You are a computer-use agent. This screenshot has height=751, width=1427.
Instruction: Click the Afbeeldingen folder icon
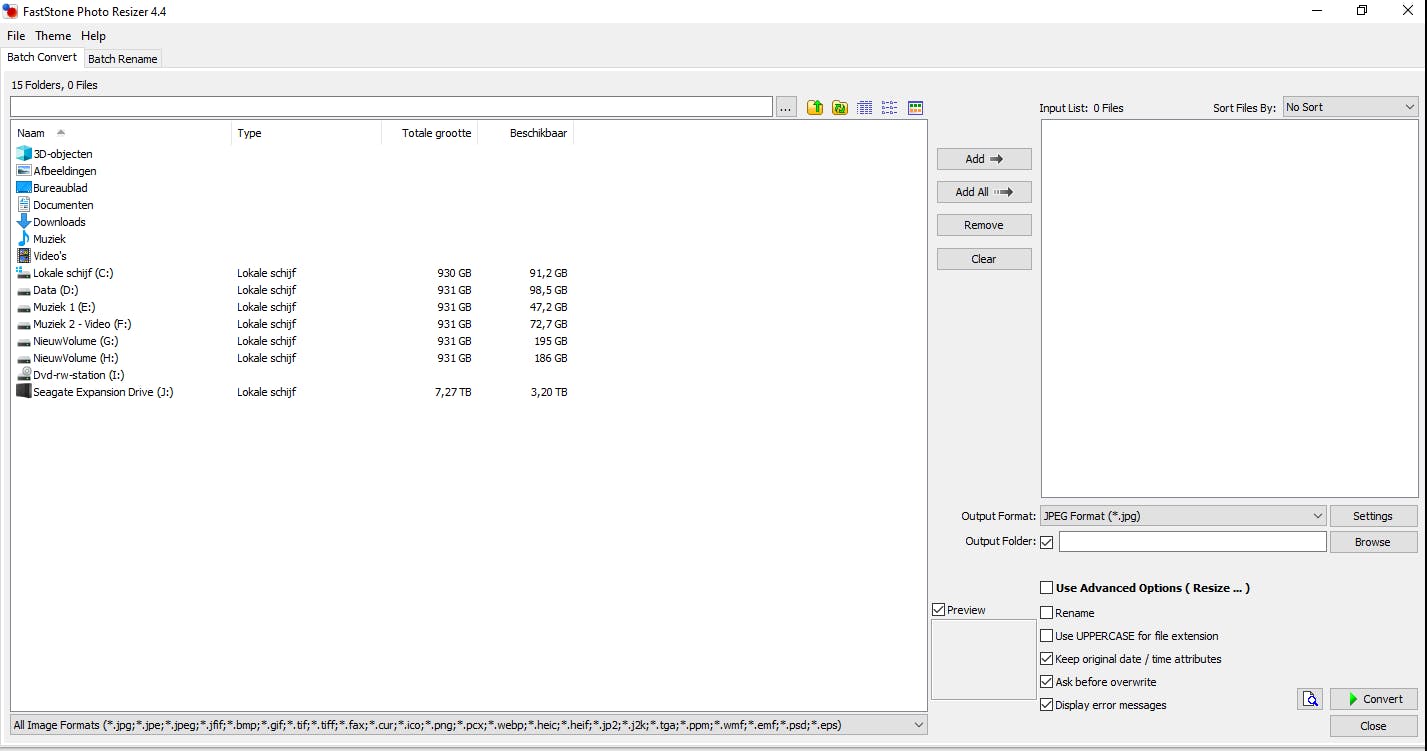[24, 171]
